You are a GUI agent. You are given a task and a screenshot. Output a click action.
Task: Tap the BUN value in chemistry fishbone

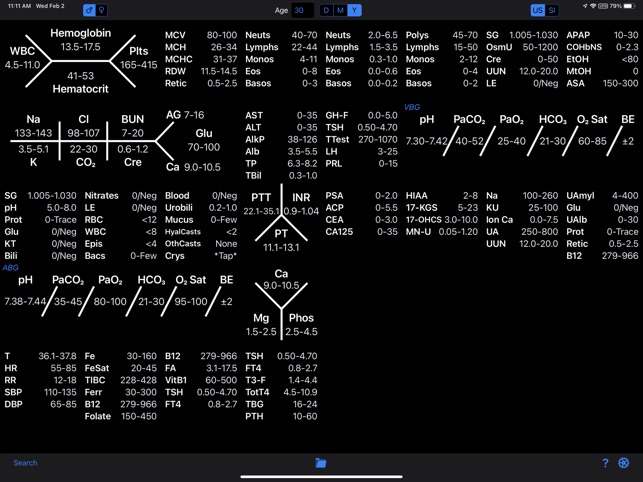(x=132, y=133)
